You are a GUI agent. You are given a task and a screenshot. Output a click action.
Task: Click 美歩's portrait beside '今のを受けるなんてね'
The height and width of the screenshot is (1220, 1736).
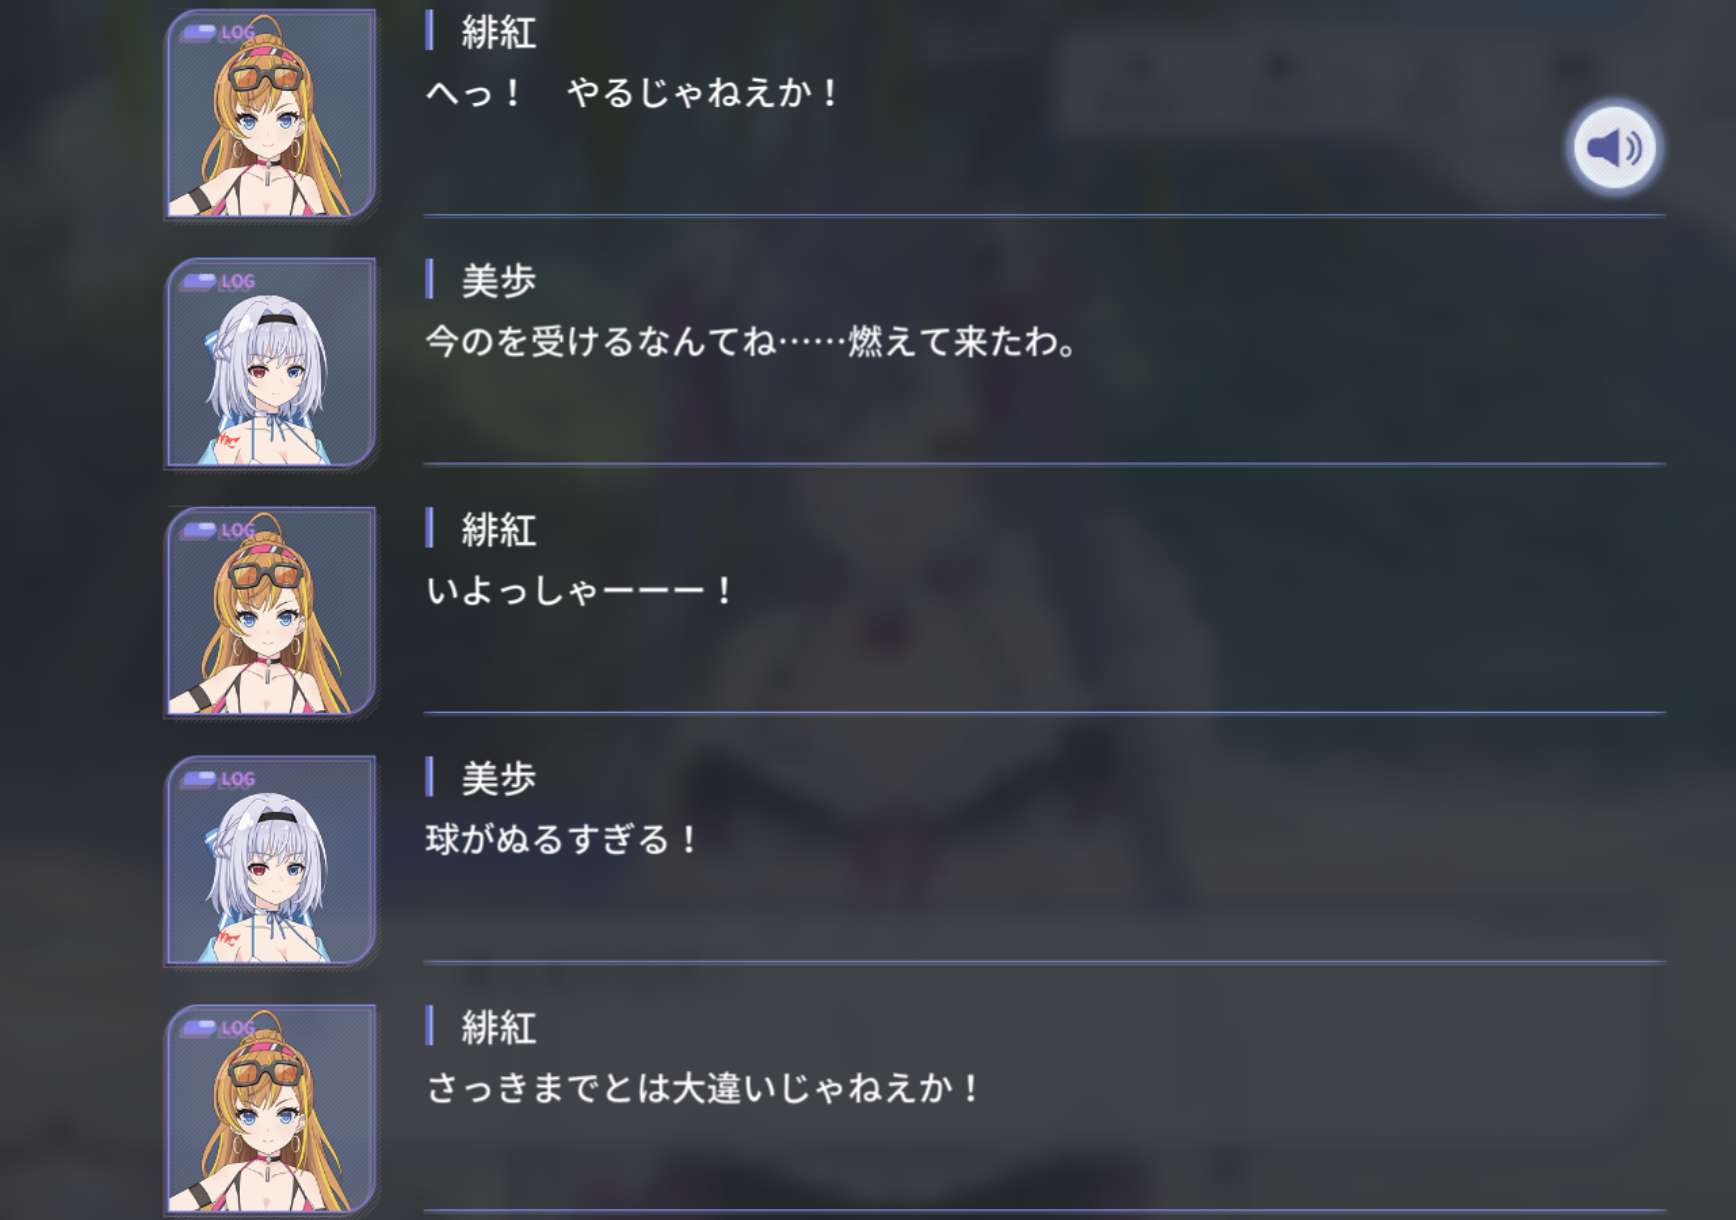coord(270,362)
